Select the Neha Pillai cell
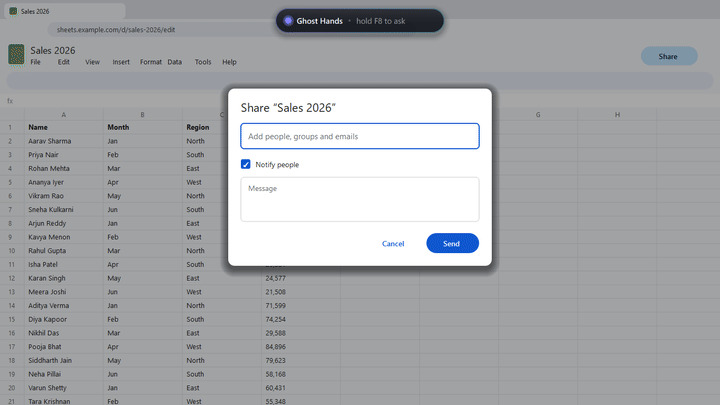Image resolution: width=720 pixels, height=405 pixels. [x=64, y=374]
